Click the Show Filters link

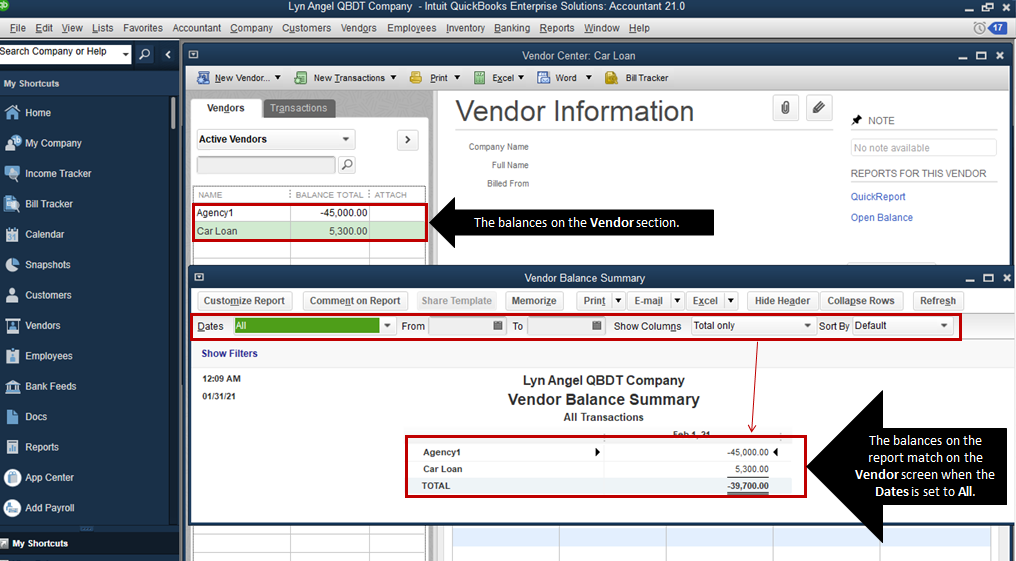click(x=229, y=354)
